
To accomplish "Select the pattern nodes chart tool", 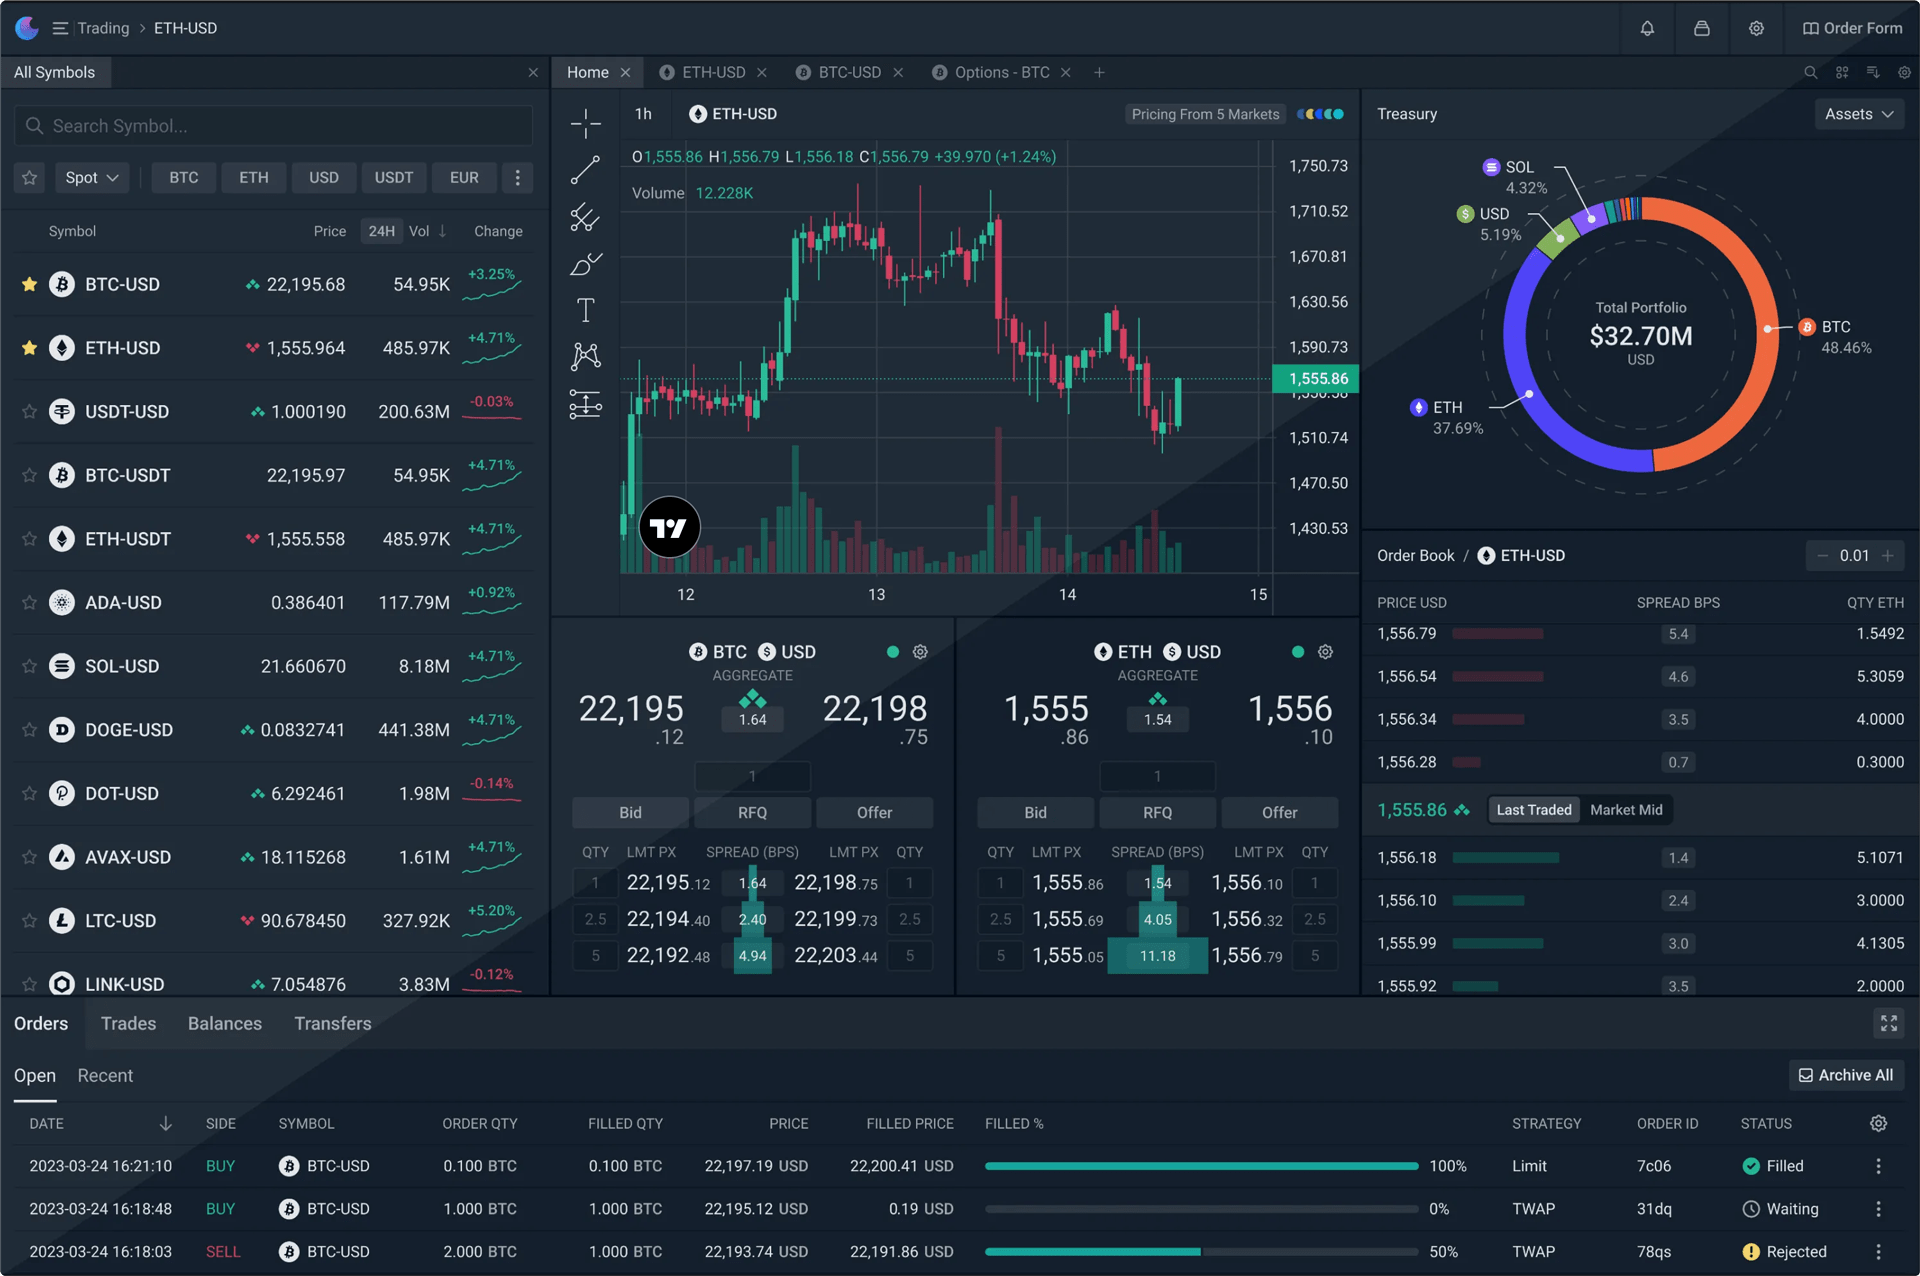I will point(586,356).
